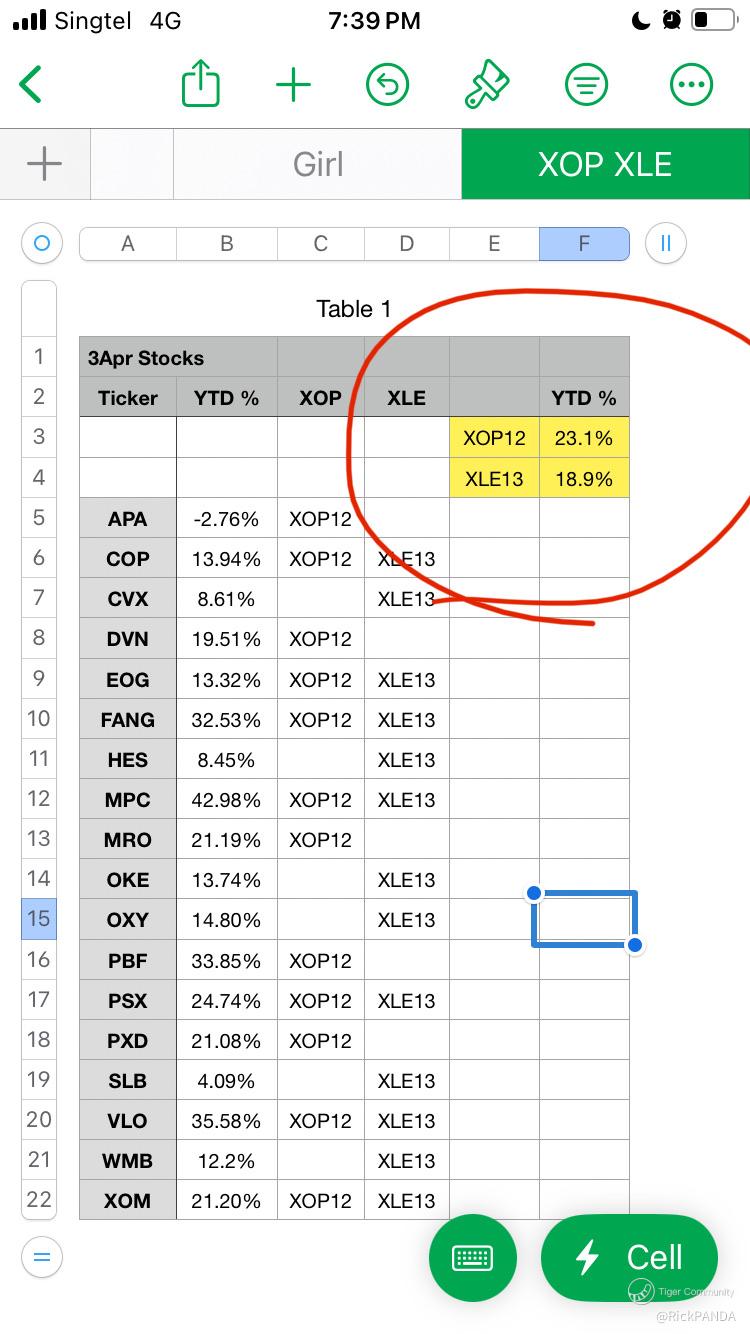Add a new sheet with plus tab
Viewport: 750px width, 1334px height.
coord(44,164)
